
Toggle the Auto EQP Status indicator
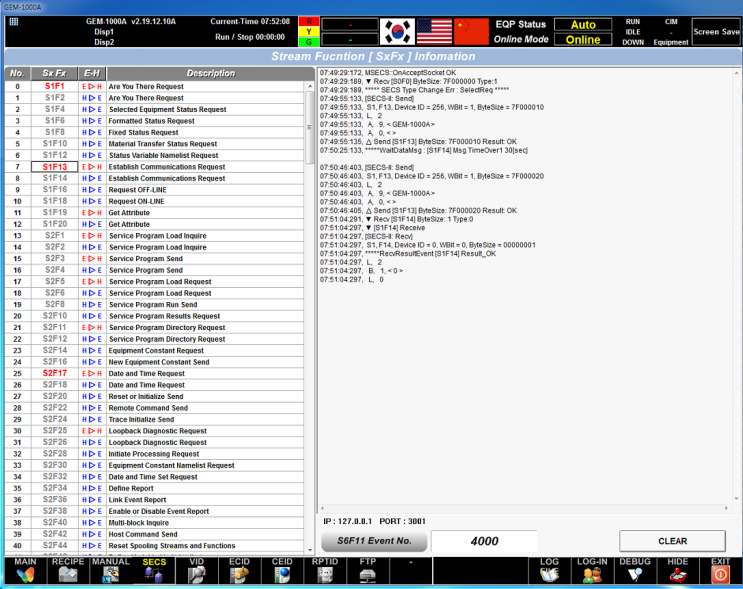[x=583, y=24]
